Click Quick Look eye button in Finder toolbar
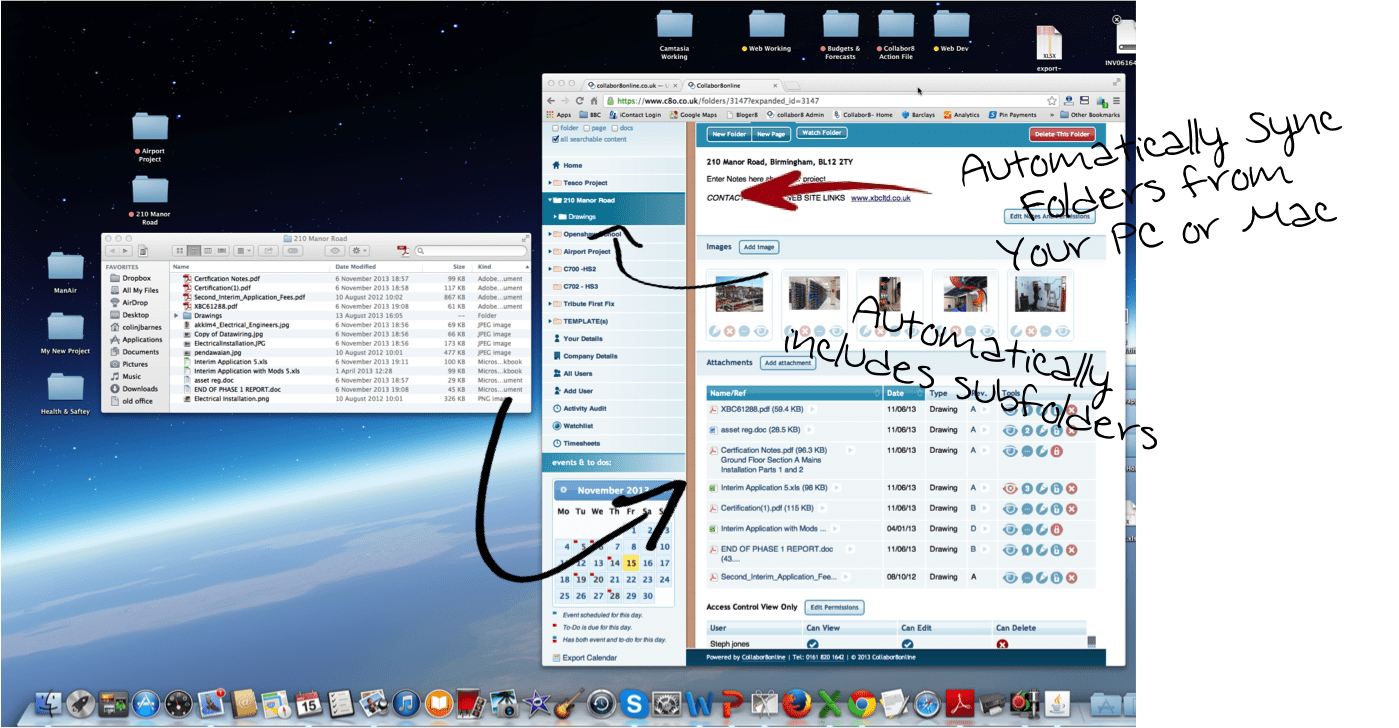1399x728 pixels. point(336,250)
